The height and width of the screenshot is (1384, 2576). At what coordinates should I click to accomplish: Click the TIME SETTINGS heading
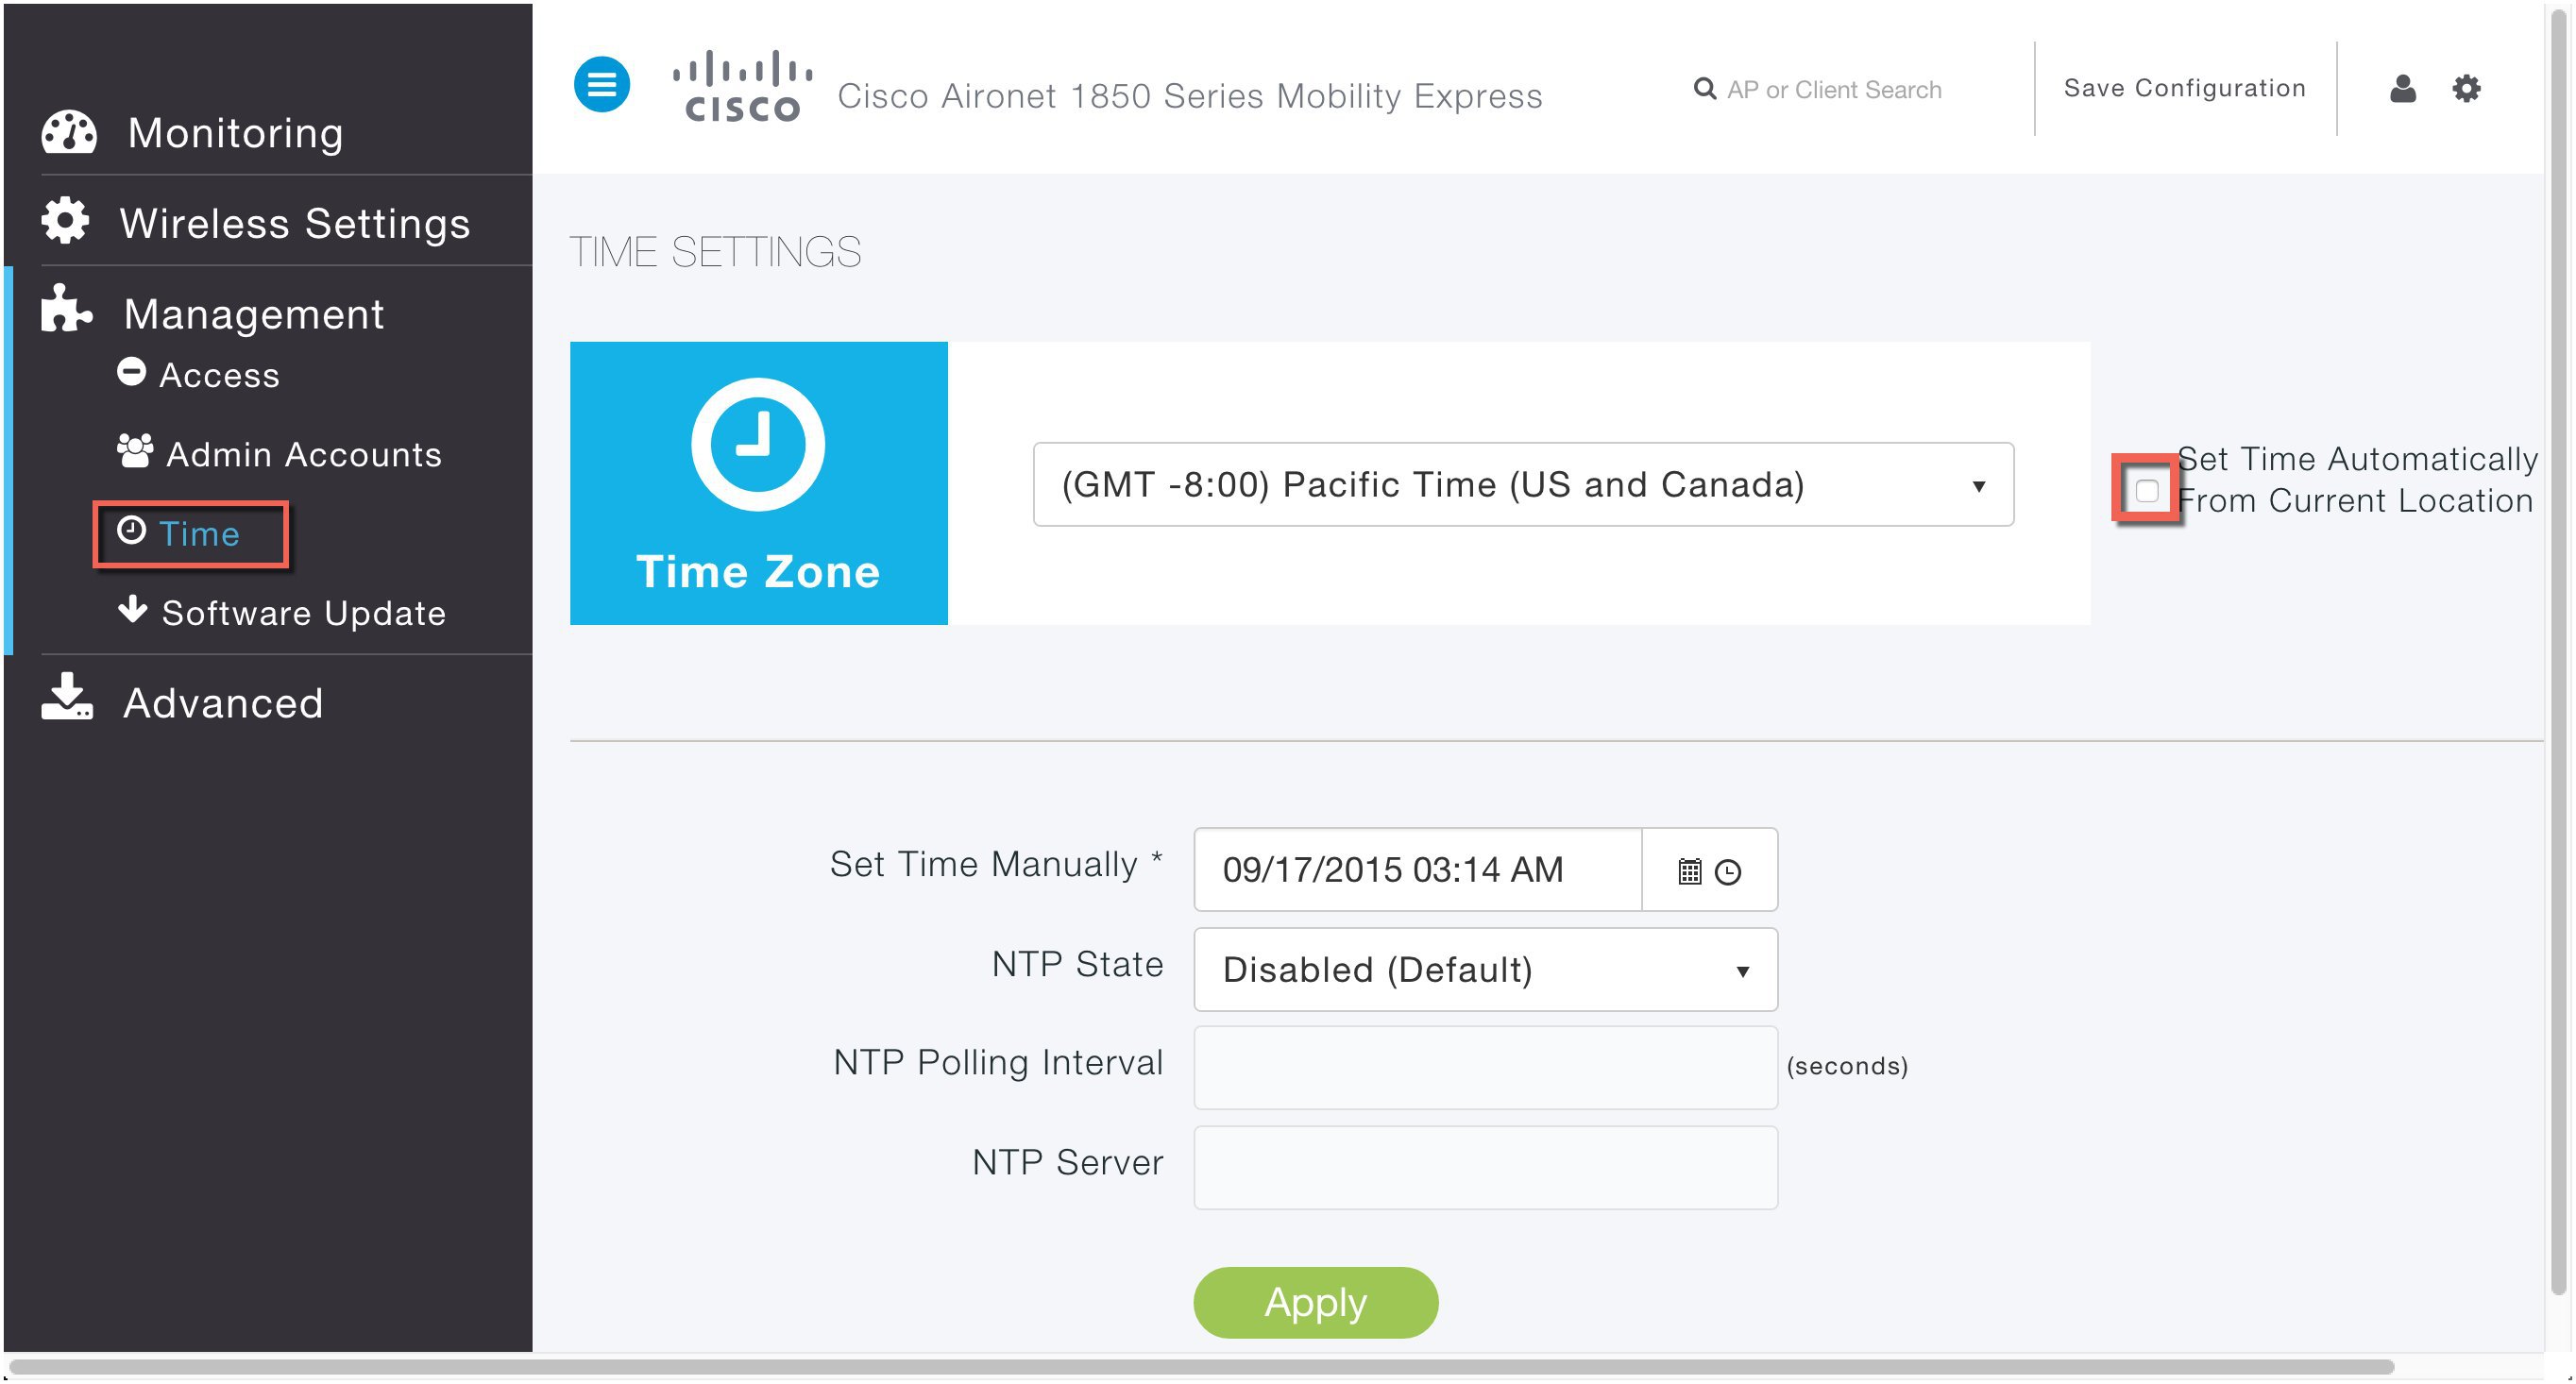click(715, 251)
